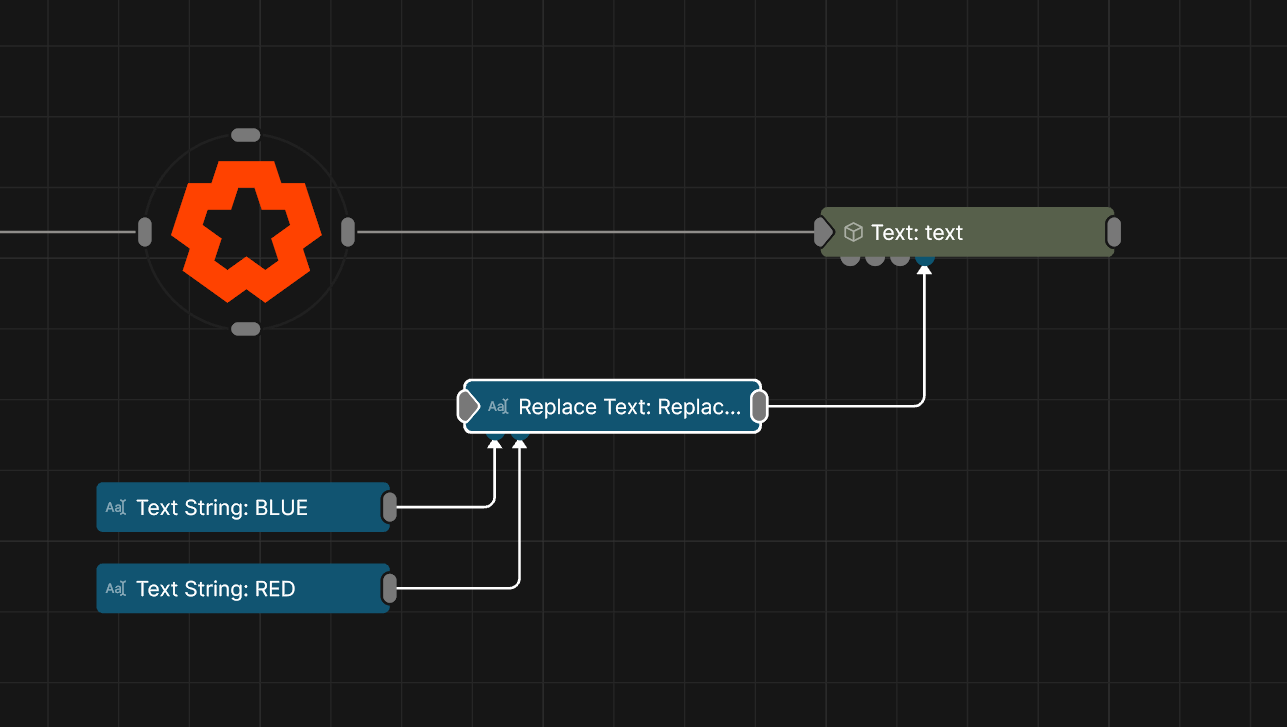Click the top port of the orange node

point(245,135)
